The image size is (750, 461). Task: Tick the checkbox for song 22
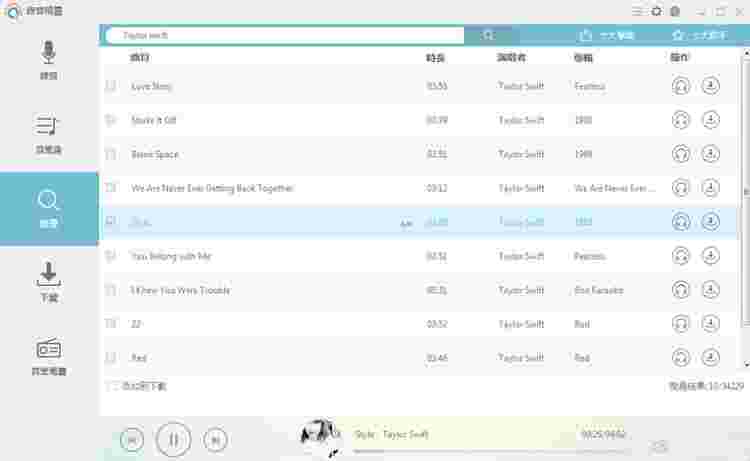click(x=110, y=324)
